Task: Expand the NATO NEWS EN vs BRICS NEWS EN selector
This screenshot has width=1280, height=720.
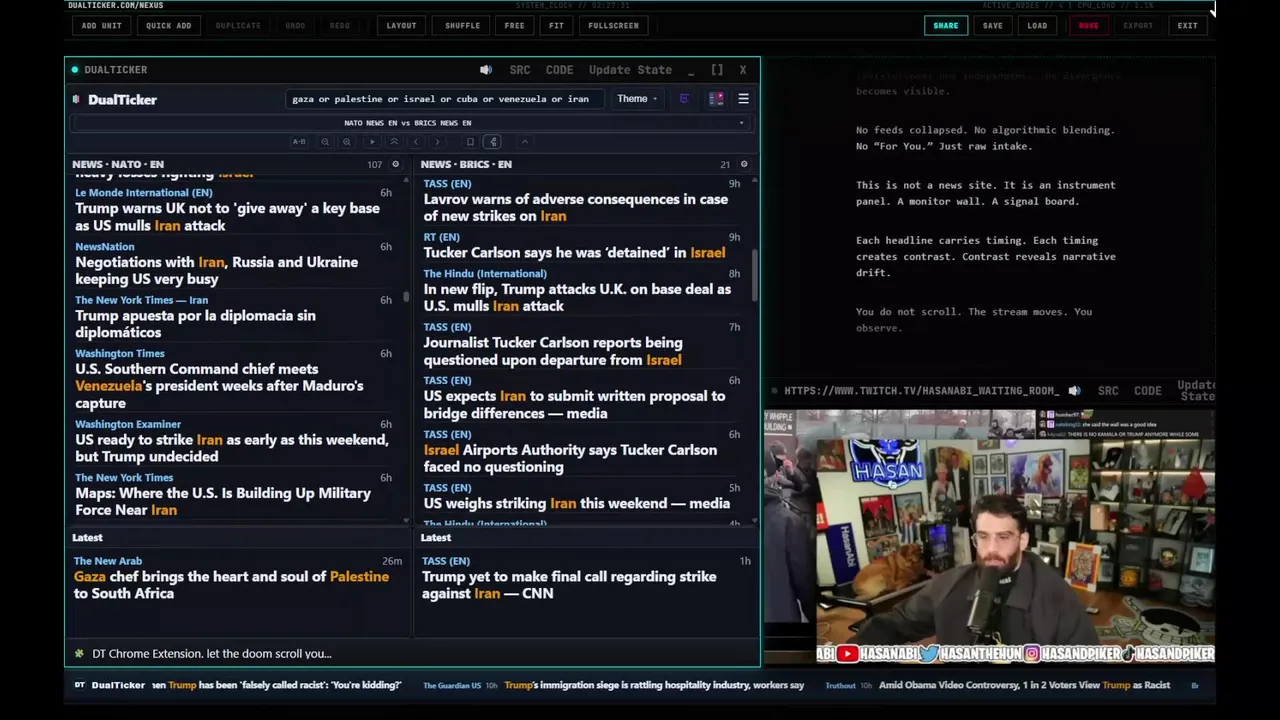Action: pyautogui.click(x=411, y=123)
